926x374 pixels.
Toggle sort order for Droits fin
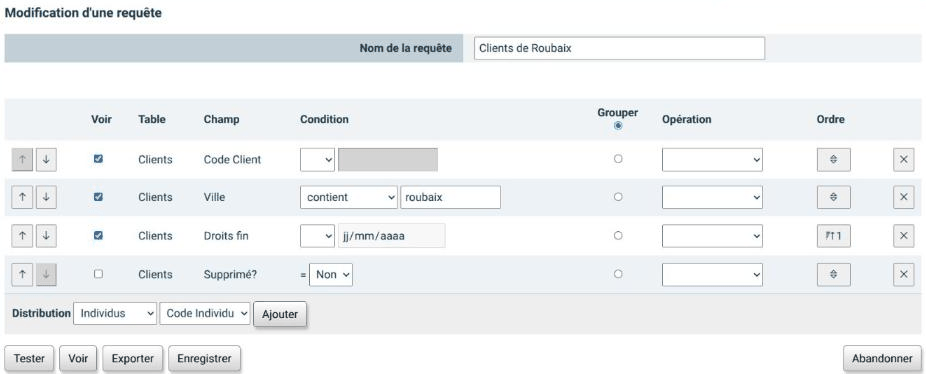(x=833, y=236)
